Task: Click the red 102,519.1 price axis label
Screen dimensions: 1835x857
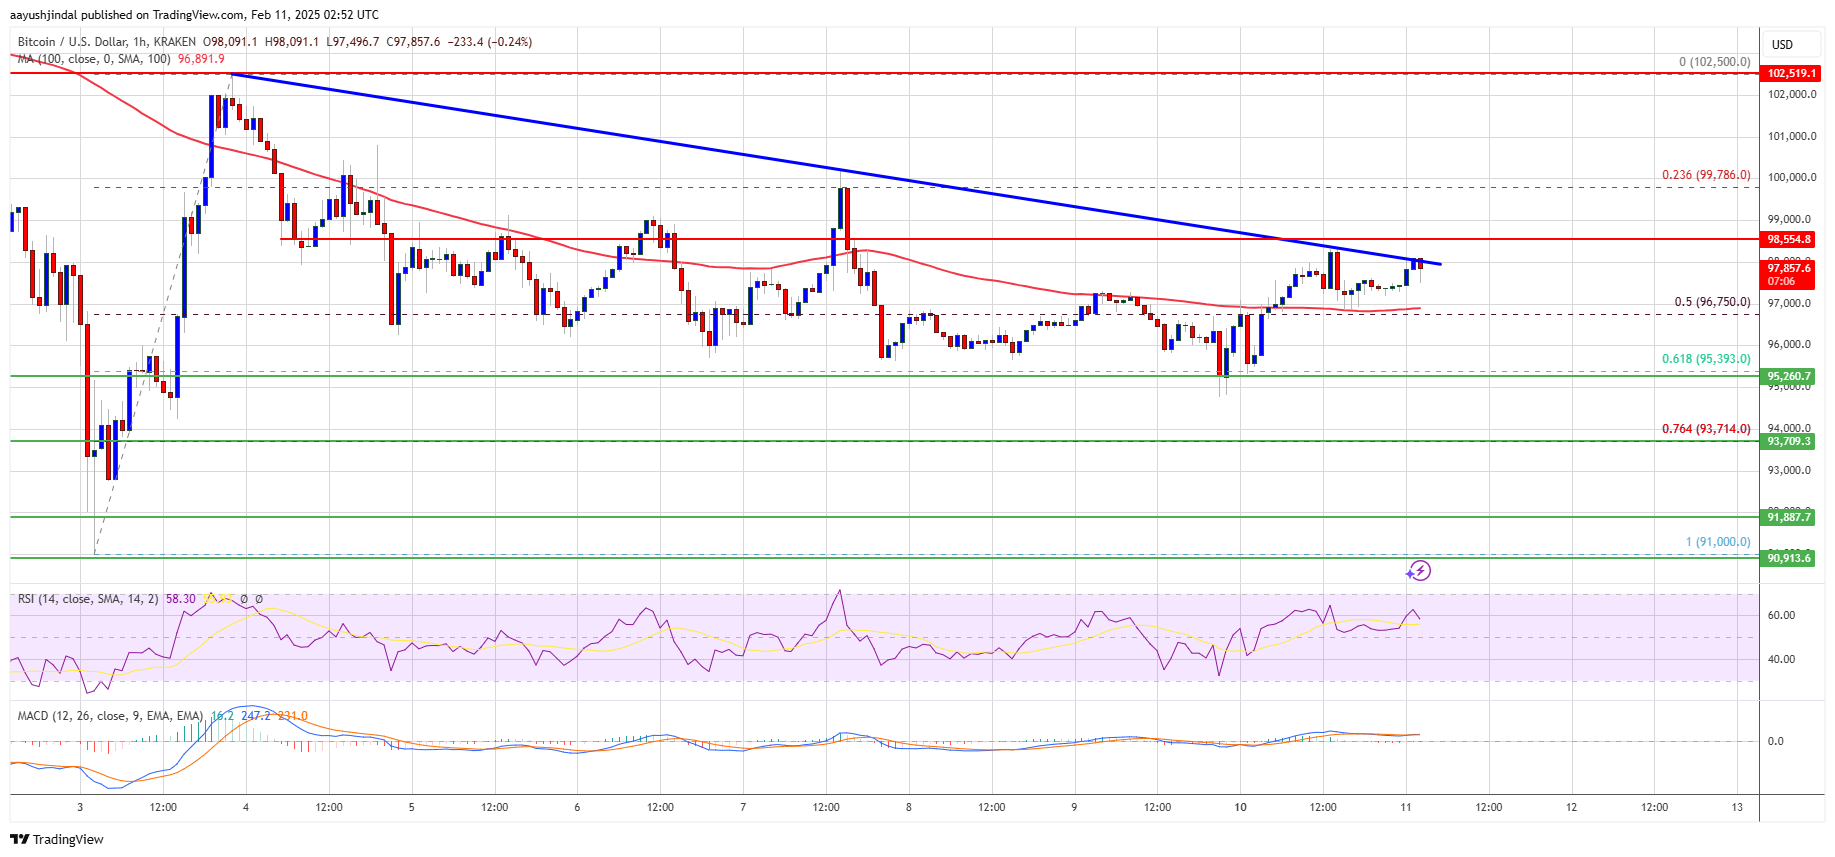Action: coord(1789,73)
